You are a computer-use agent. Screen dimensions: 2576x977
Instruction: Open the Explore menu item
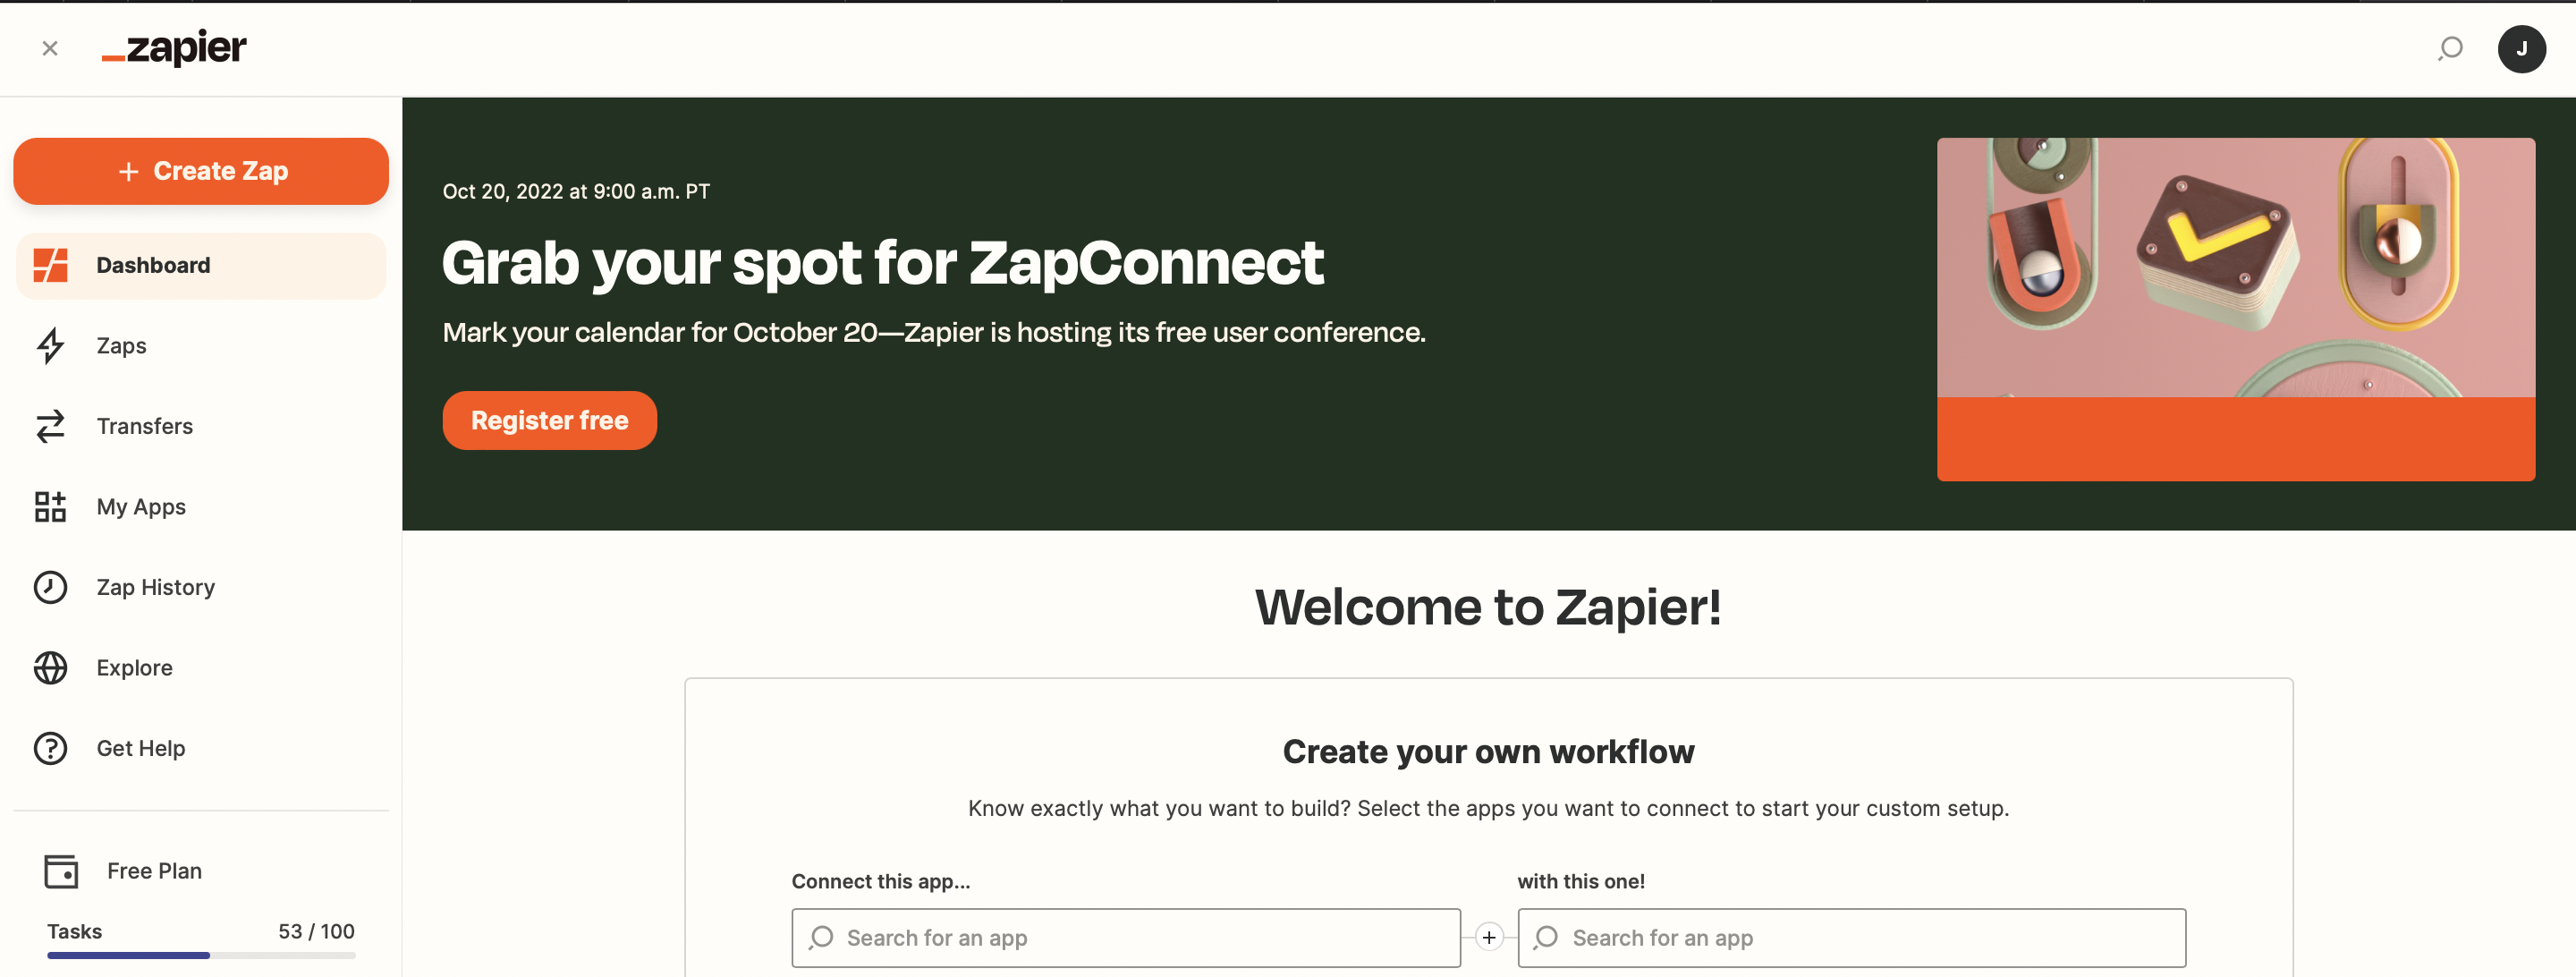point(135,668)
